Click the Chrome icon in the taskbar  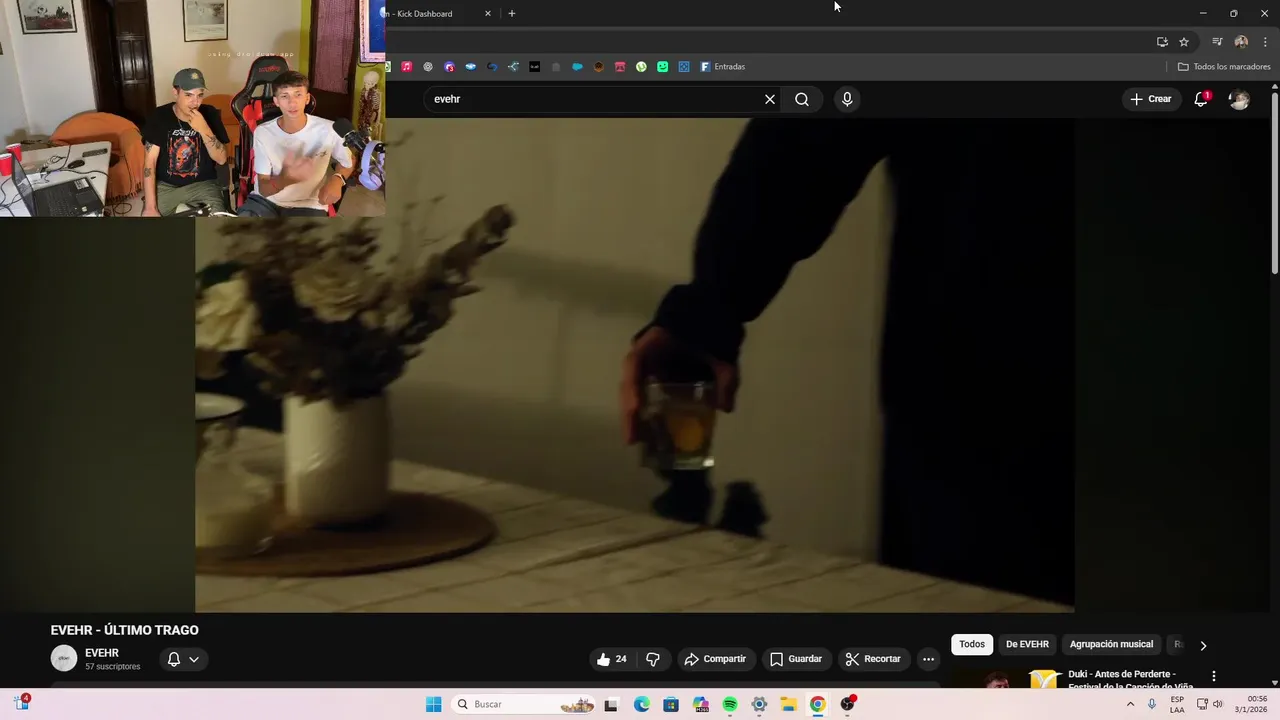[818, 704]
